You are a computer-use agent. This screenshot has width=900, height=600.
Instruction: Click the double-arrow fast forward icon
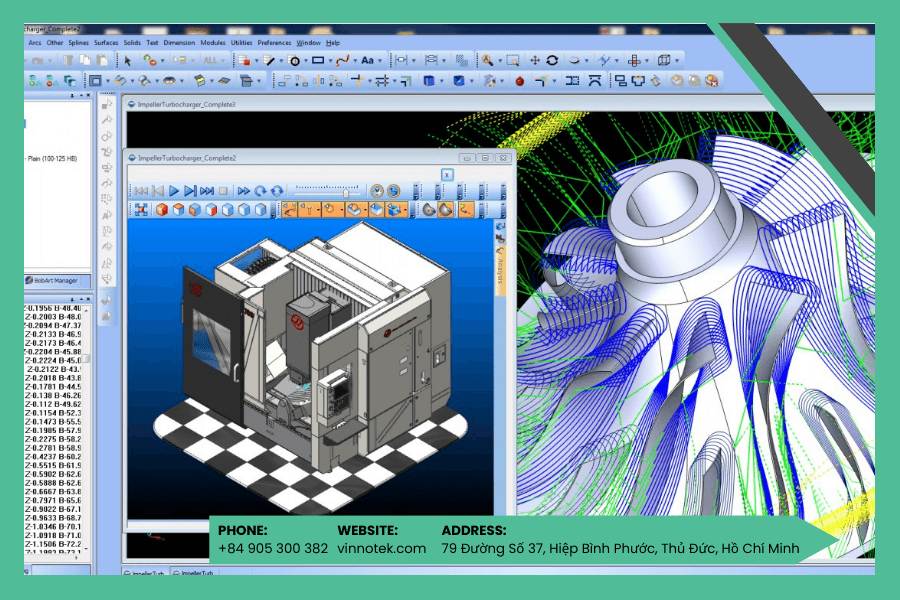[244, 191]
